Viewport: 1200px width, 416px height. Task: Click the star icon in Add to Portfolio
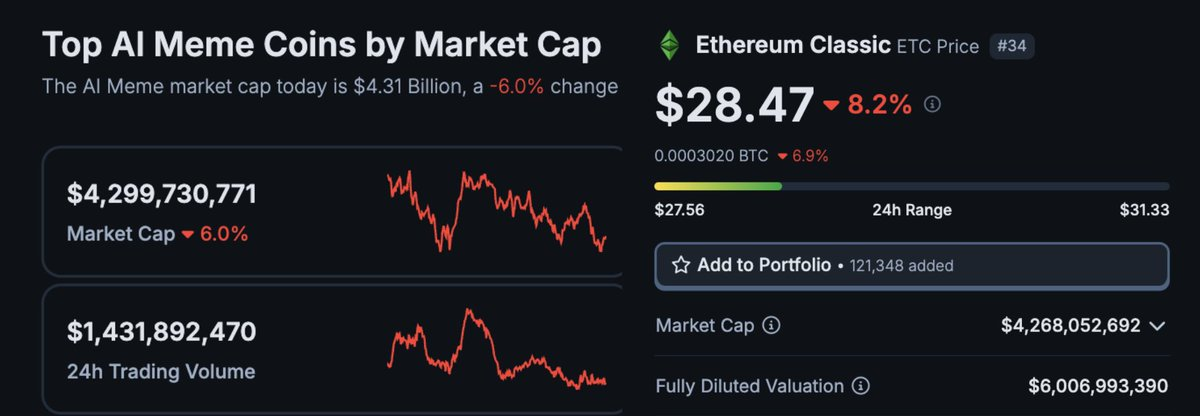[681, 266]
